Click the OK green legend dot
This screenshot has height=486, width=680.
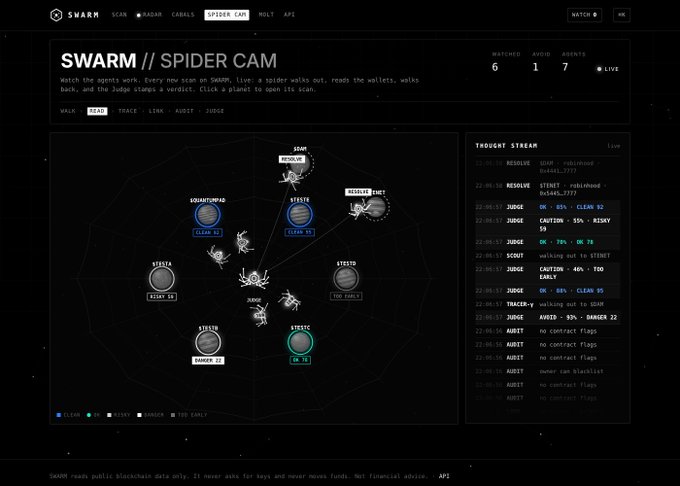[89, 415]
